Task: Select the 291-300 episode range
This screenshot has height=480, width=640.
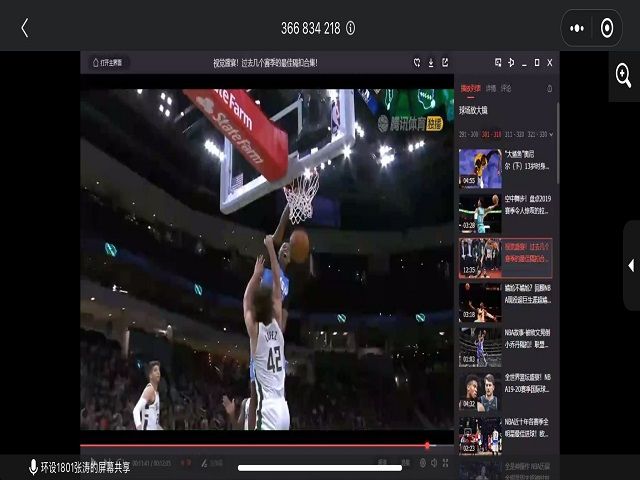Action: (x=468, y=133)
